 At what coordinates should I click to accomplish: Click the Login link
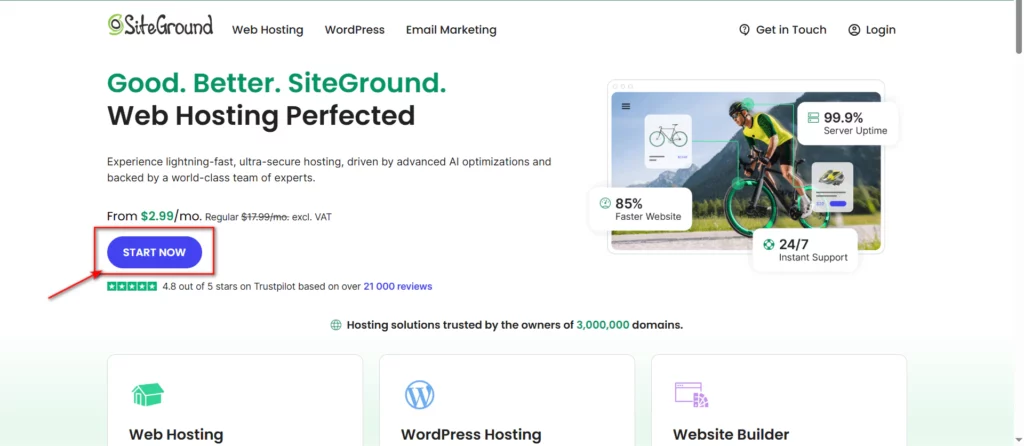(872, 30)
